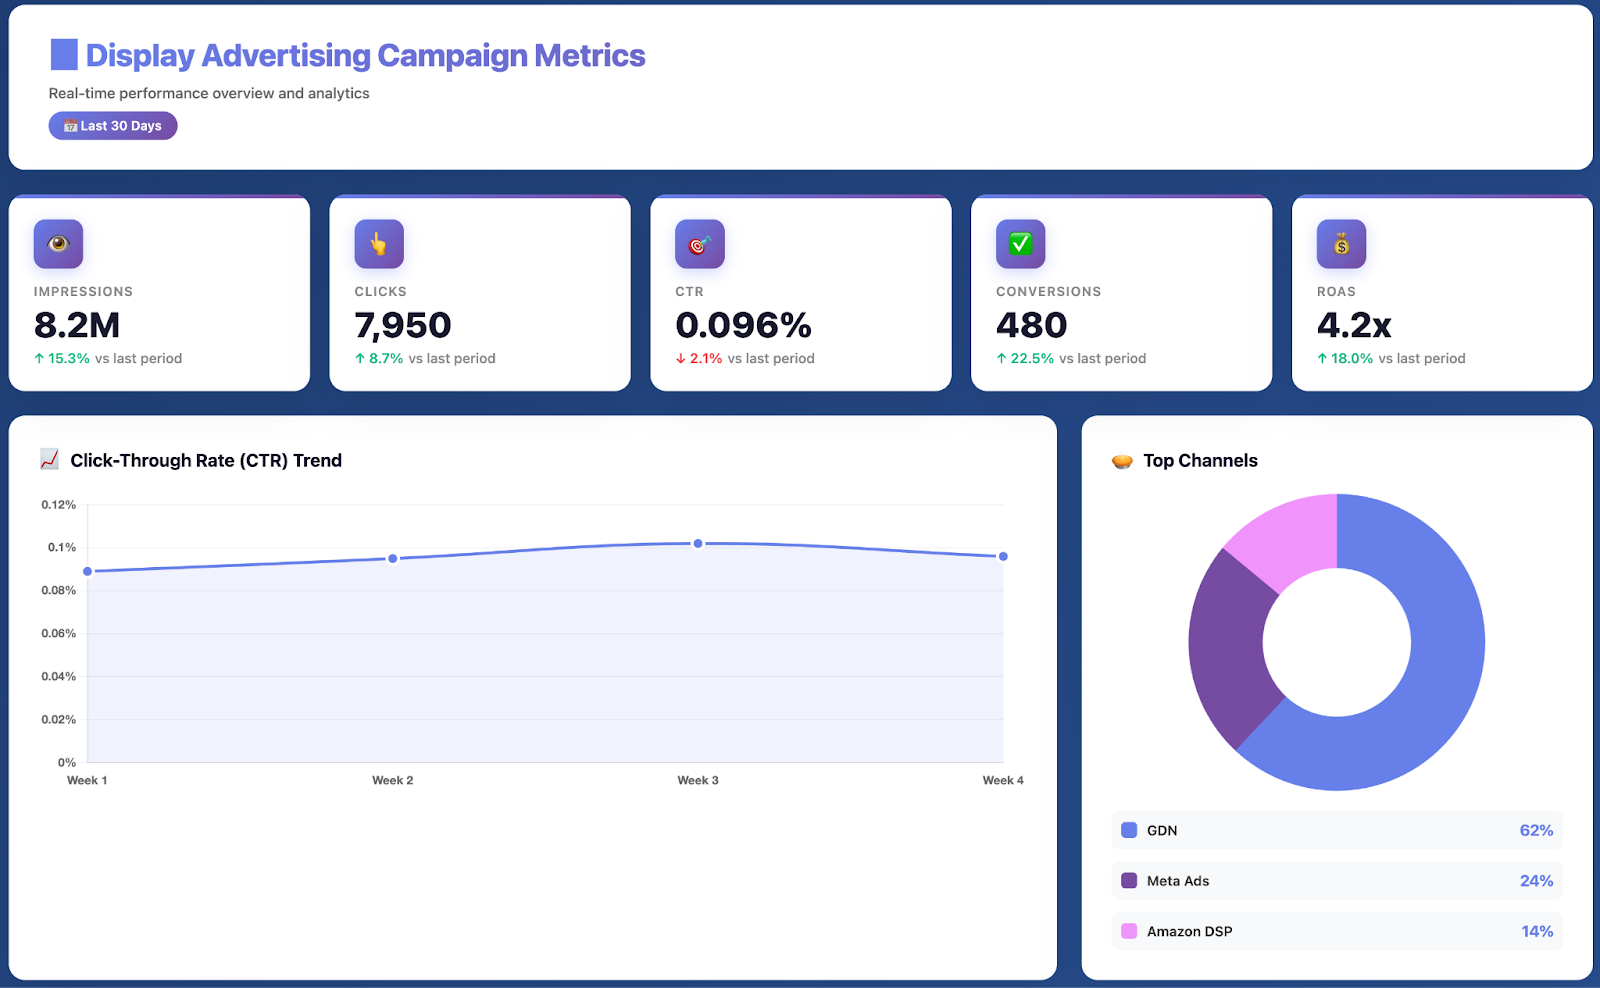Click the Conversions checkmark icon
1600x988 pixels.
(1020, 243)
